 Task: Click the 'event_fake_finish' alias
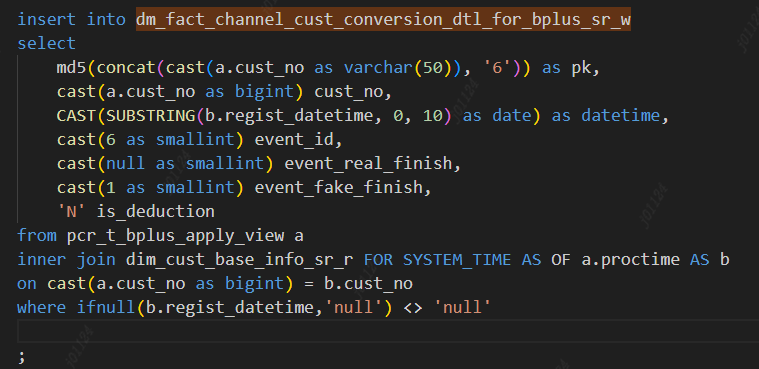[x=338, y=187]
